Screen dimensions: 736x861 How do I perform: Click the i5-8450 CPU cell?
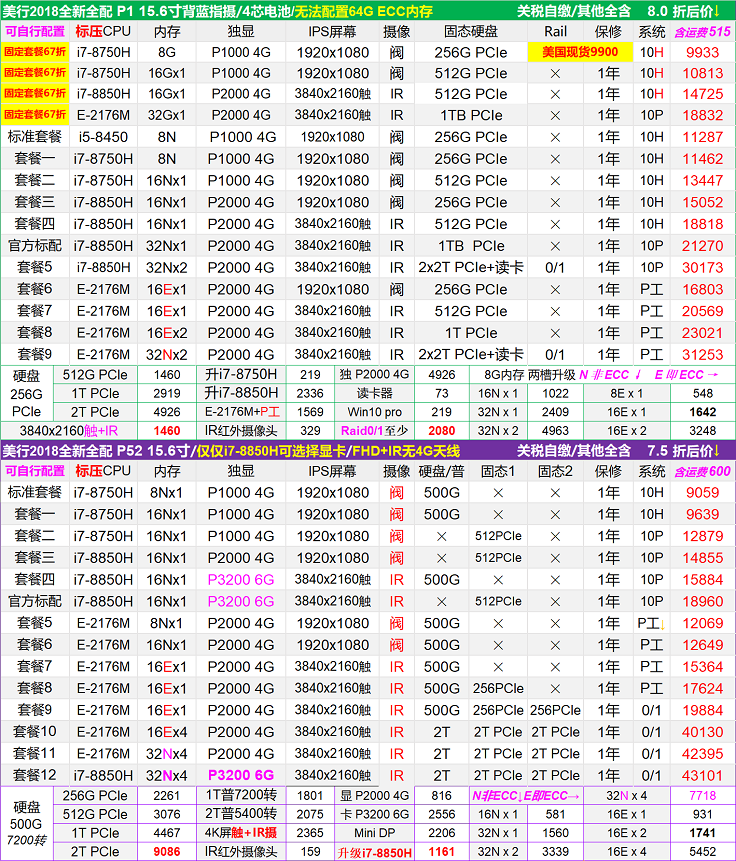[102, 137]
